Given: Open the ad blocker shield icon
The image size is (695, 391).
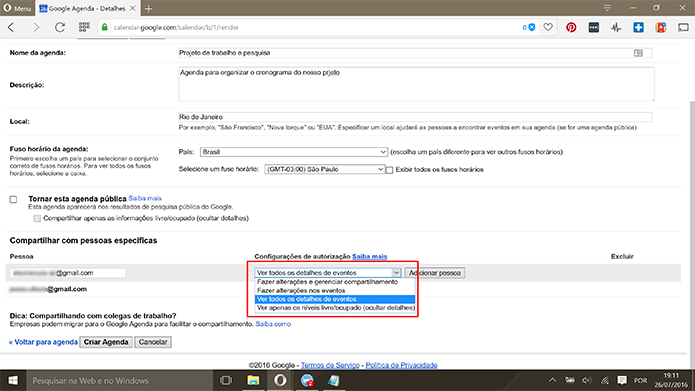Looking at the screenshot, I should click(x=529, y=27).
